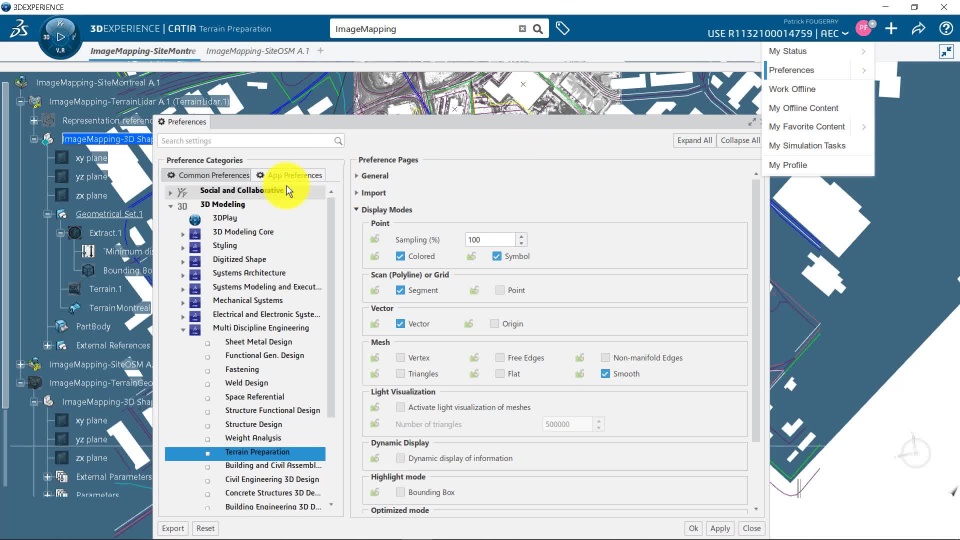
Task: Click the PF user profile avatar
Action: click(864, 28)
